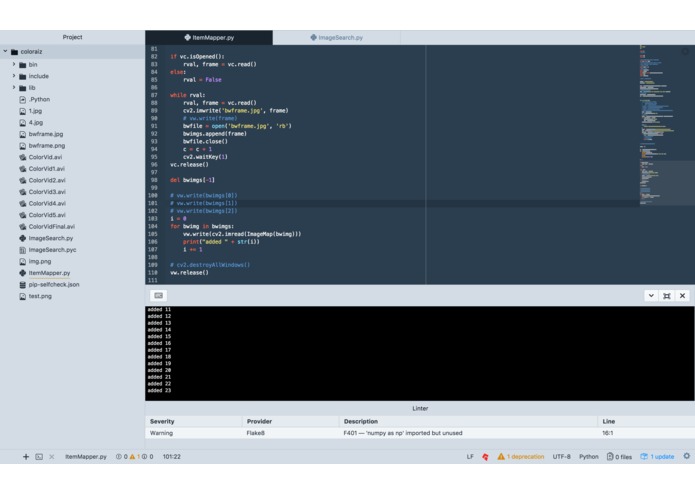The height and width of the screenshot is (494, 695).
Task: Open bwframe.png in the project tree
Action: coord(47,146)
